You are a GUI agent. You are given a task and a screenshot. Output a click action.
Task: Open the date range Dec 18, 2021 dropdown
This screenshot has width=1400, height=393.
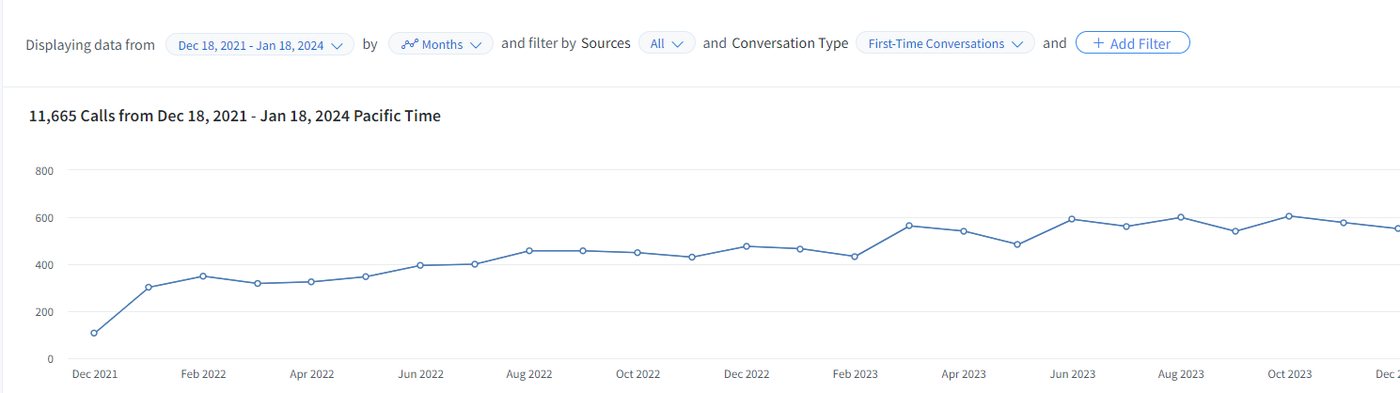260,44
